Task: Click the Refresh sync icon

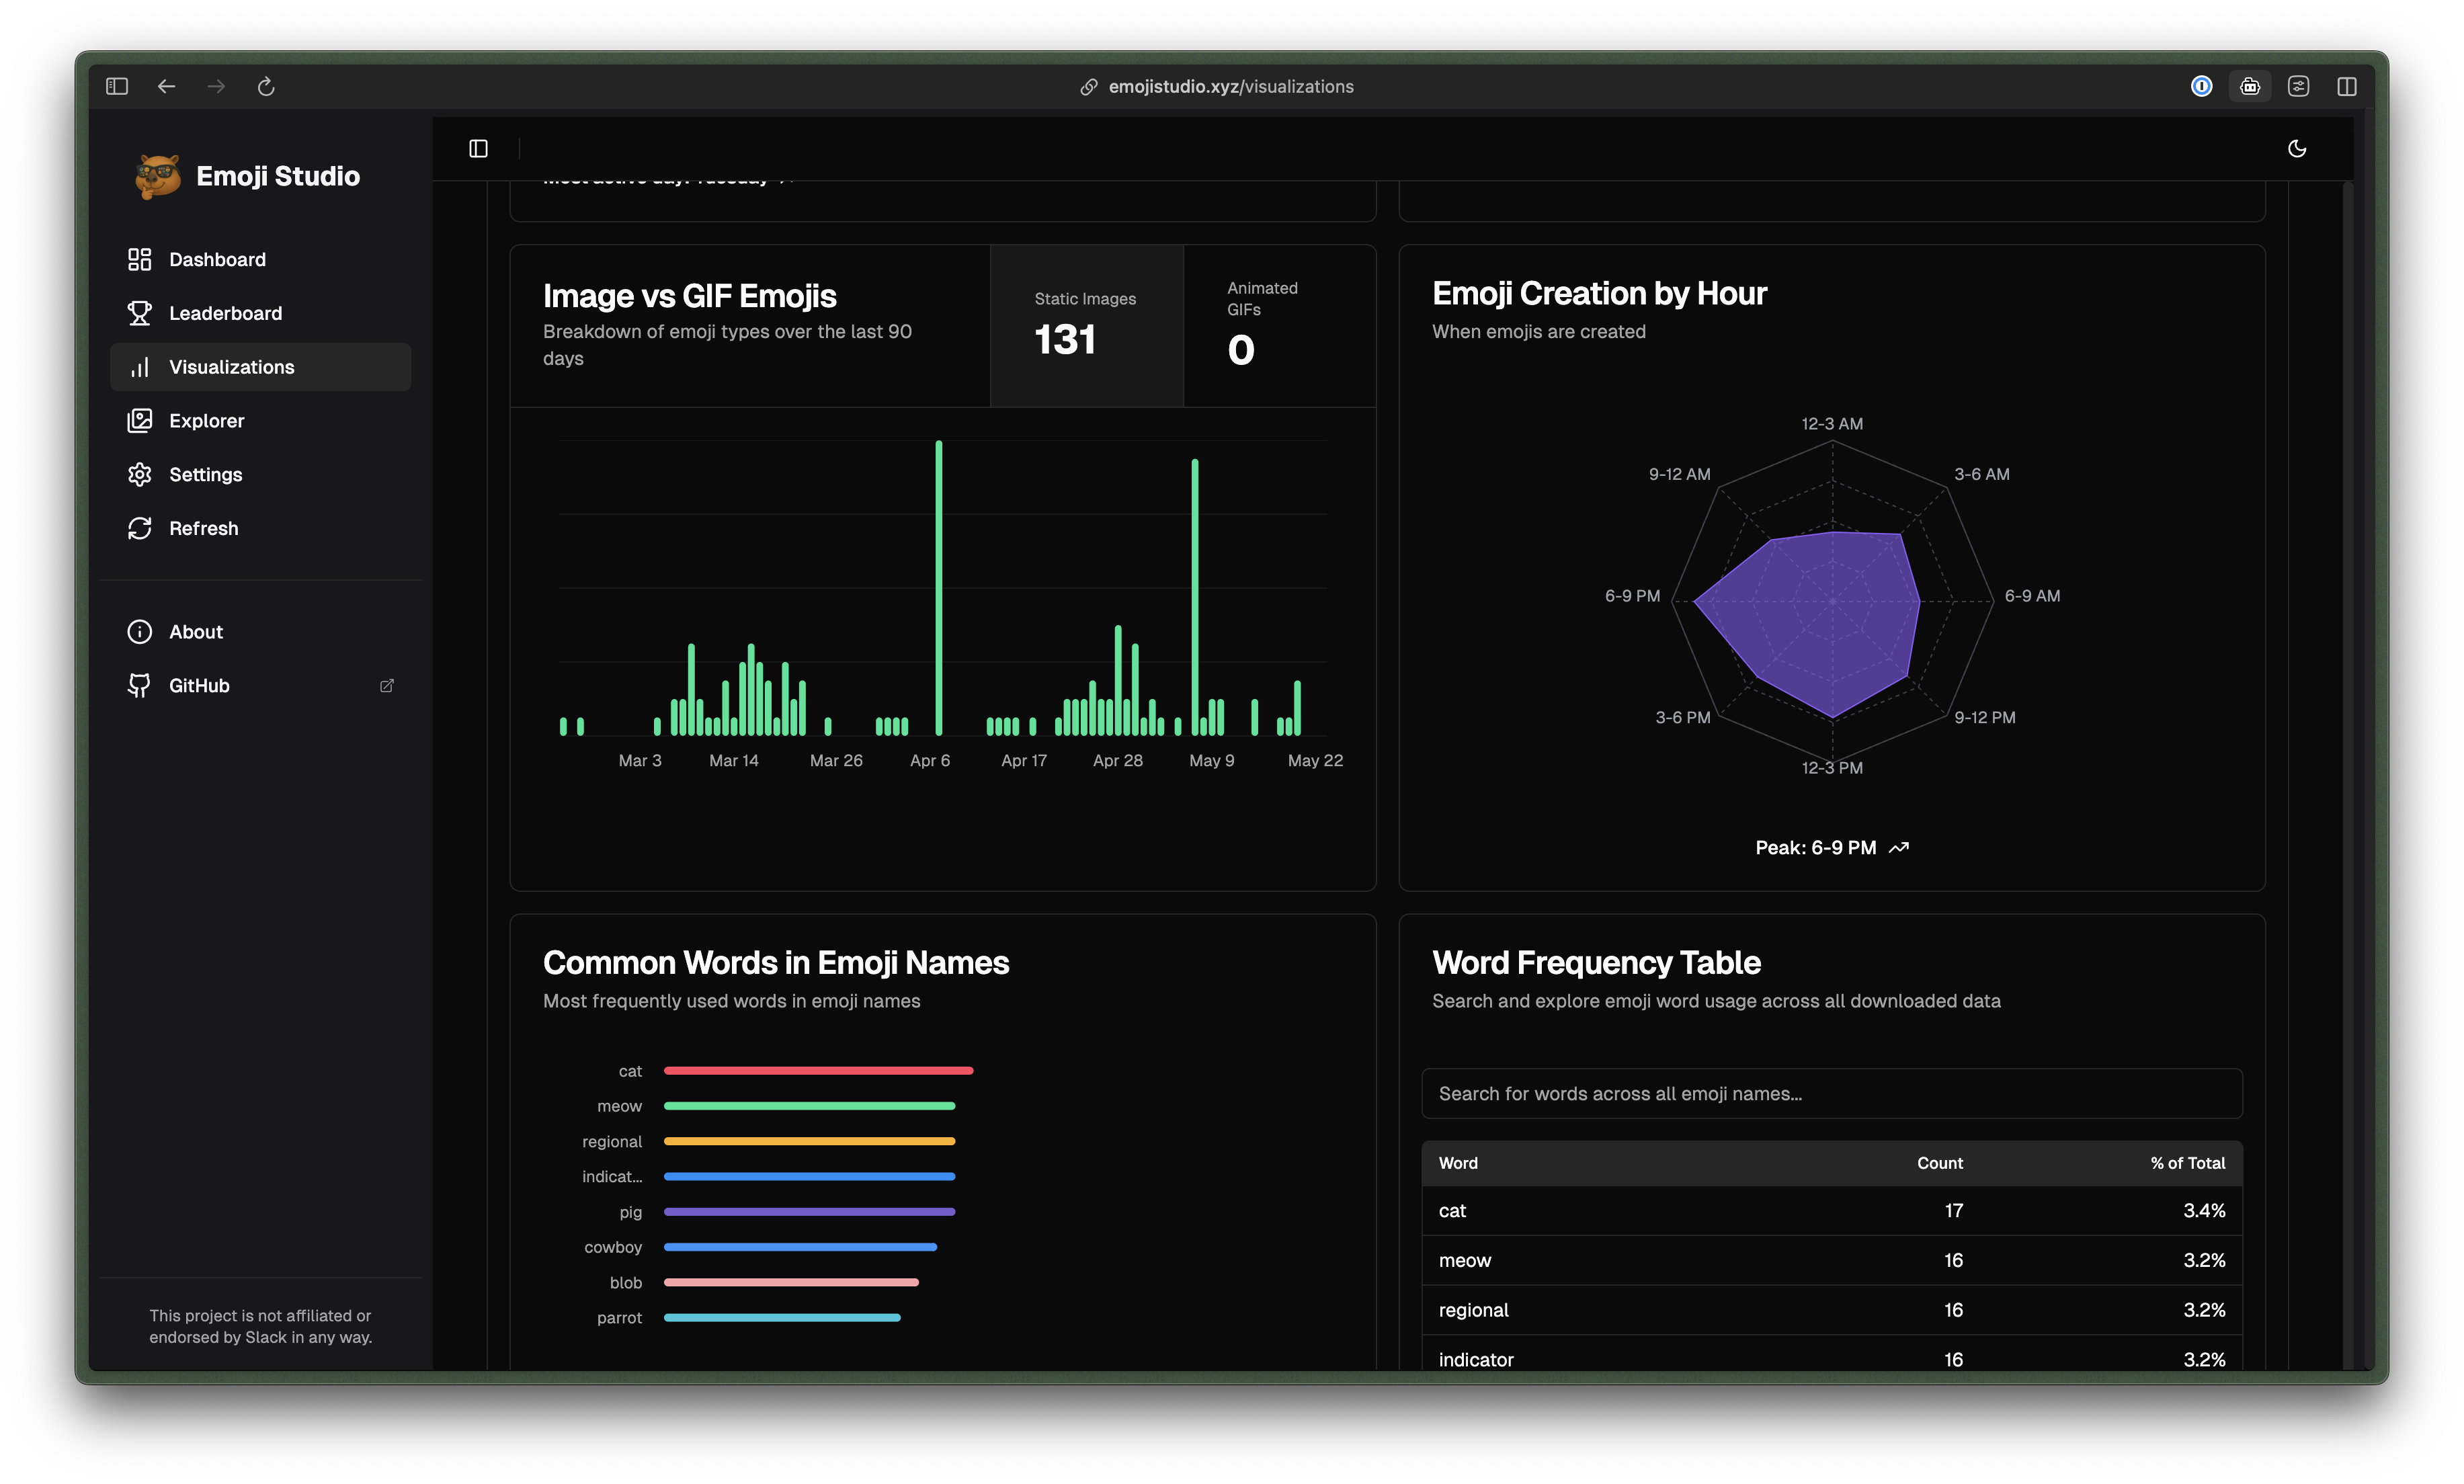Action: click(x=140, y=529)
